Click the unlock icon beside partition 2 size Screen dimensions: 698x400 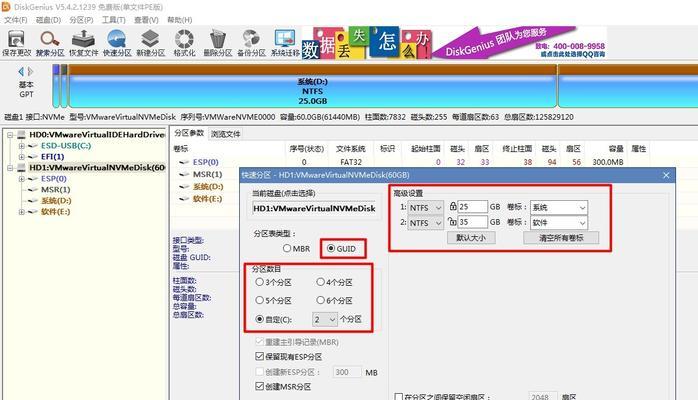pyautogui.click(x=452, y=221)
